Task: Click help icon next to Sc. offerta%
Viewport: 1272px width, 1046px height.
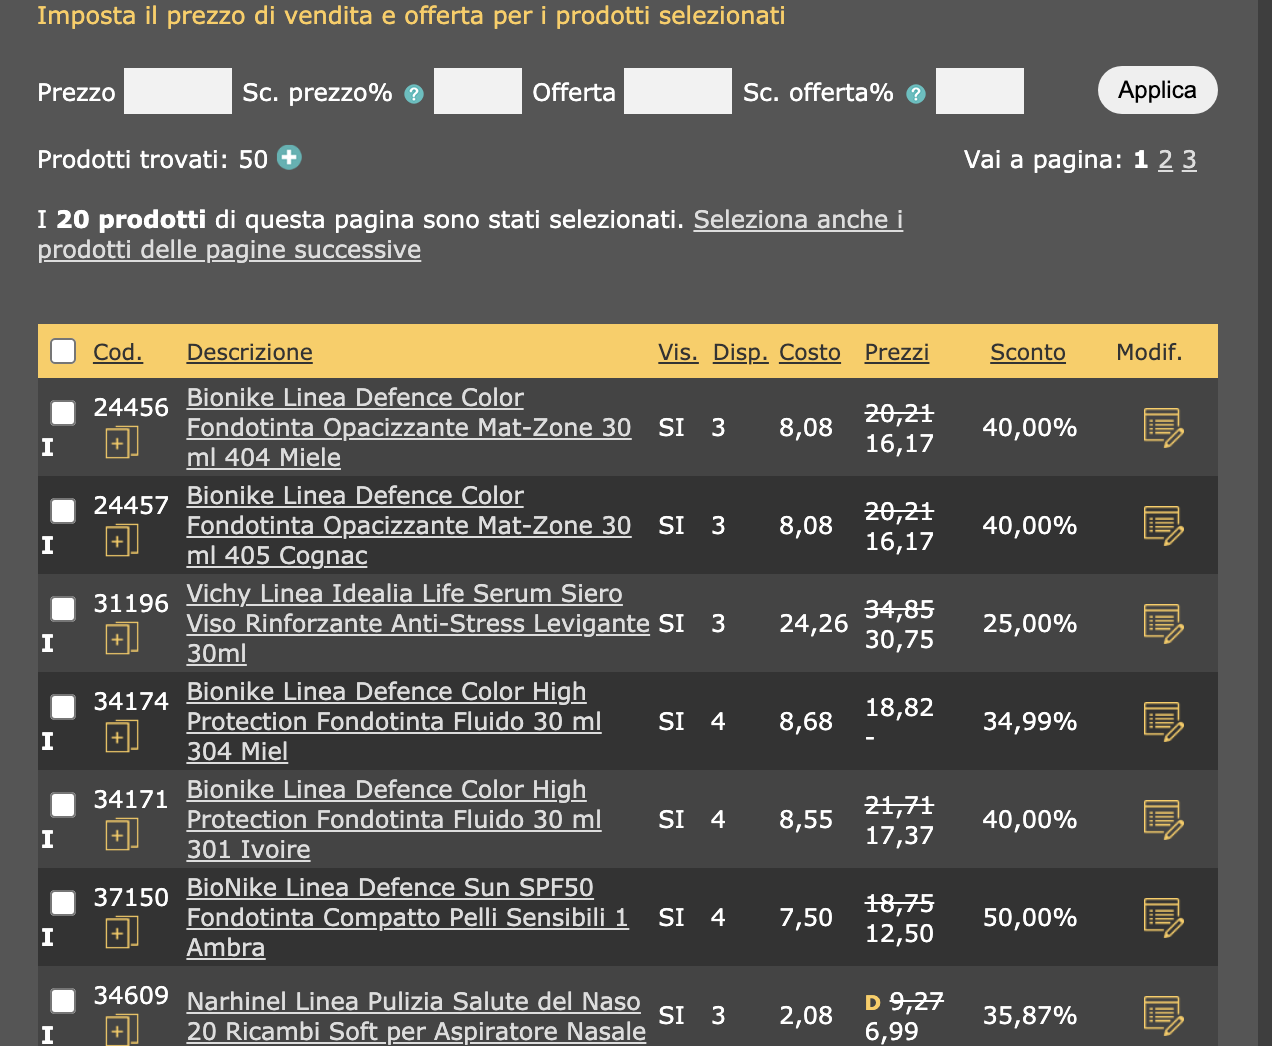Action: click(916, 94)
